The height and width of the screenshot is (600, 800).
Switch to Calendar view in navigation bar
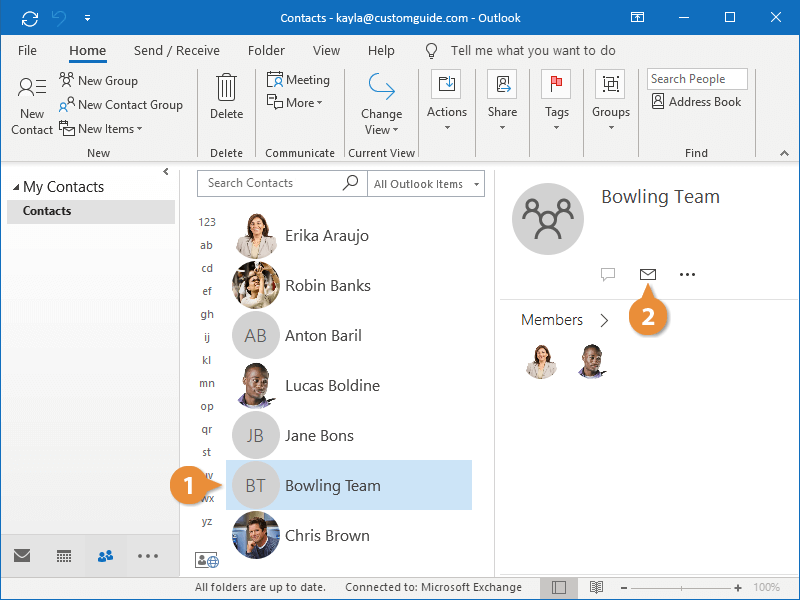point(64,556)
